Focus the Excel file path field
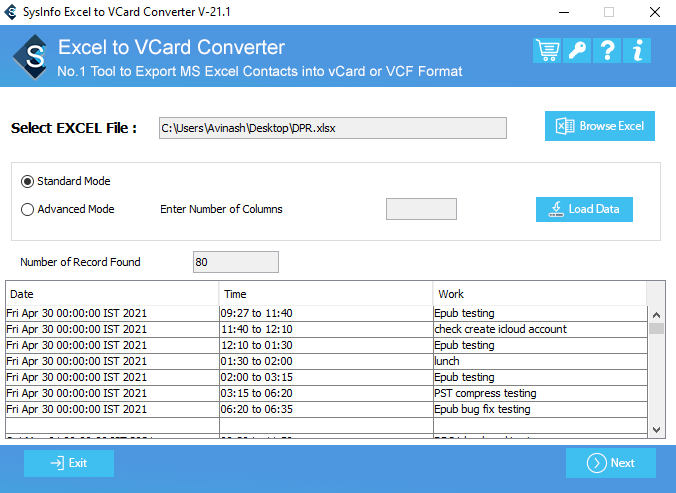Screen dimensions: 676x493 pos(333,128)
